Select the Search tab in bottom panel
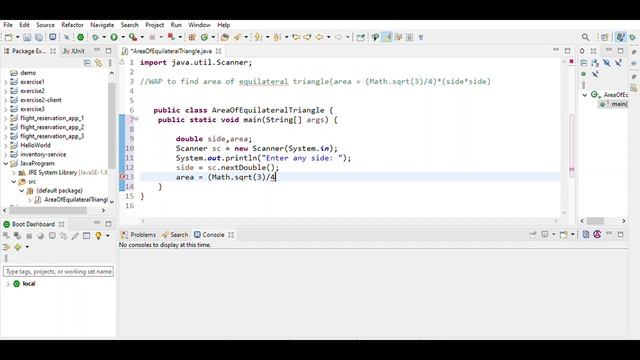The height and width of the screenshot is (360, 640). (x=175, y=235)
